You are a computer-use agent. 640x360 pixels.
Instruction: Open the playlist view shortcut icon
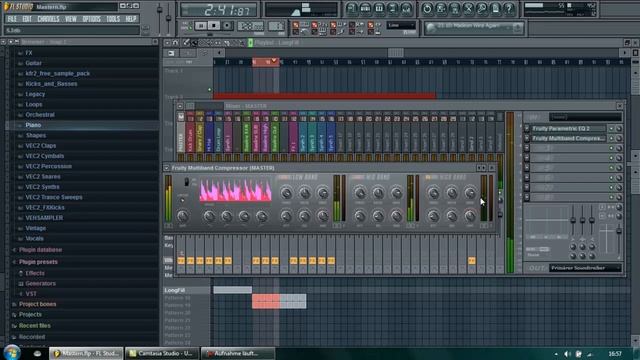(351, 9)
